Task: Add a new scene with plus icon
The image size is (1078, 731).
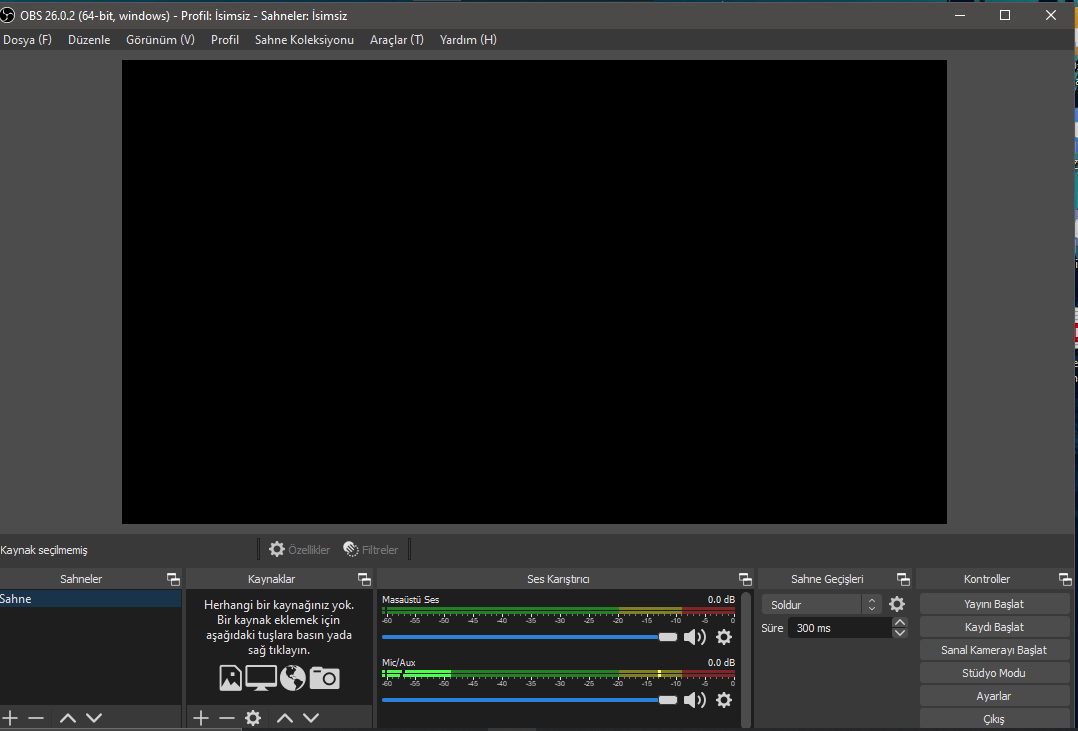Action: click(11, 718)
